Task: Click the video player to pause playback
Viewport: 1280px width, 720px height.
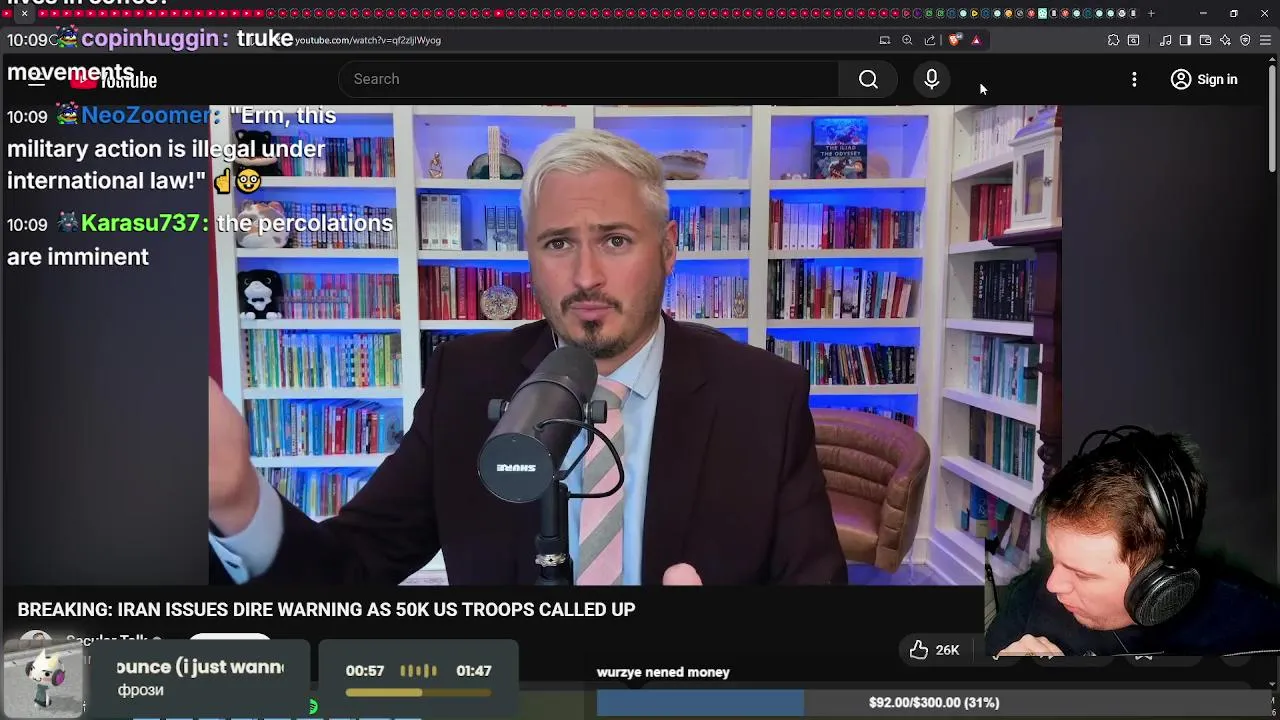Action: [634, 345]
